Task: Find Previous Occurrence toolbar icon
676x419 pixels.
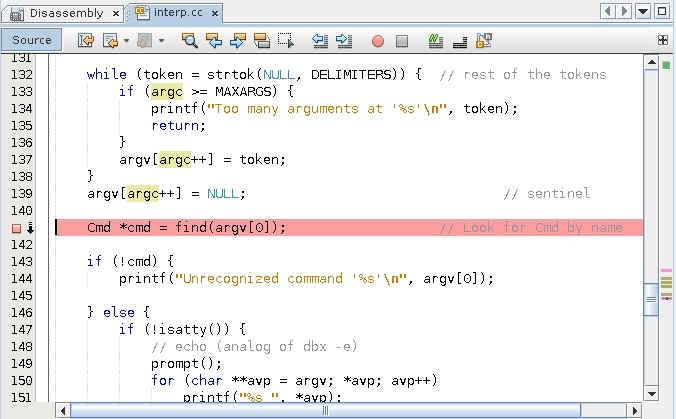Action: click(x=214, y=41)
